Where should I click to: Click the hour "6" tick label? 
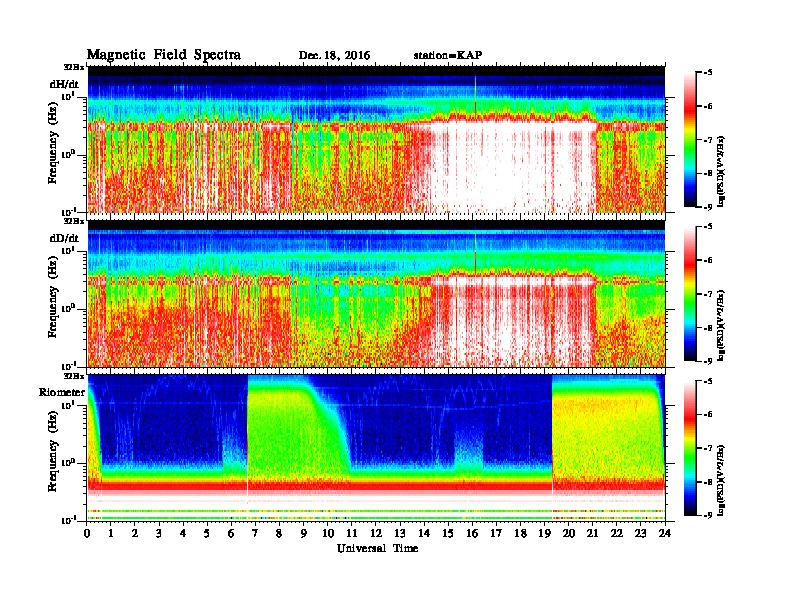click(x=231, y=533)
